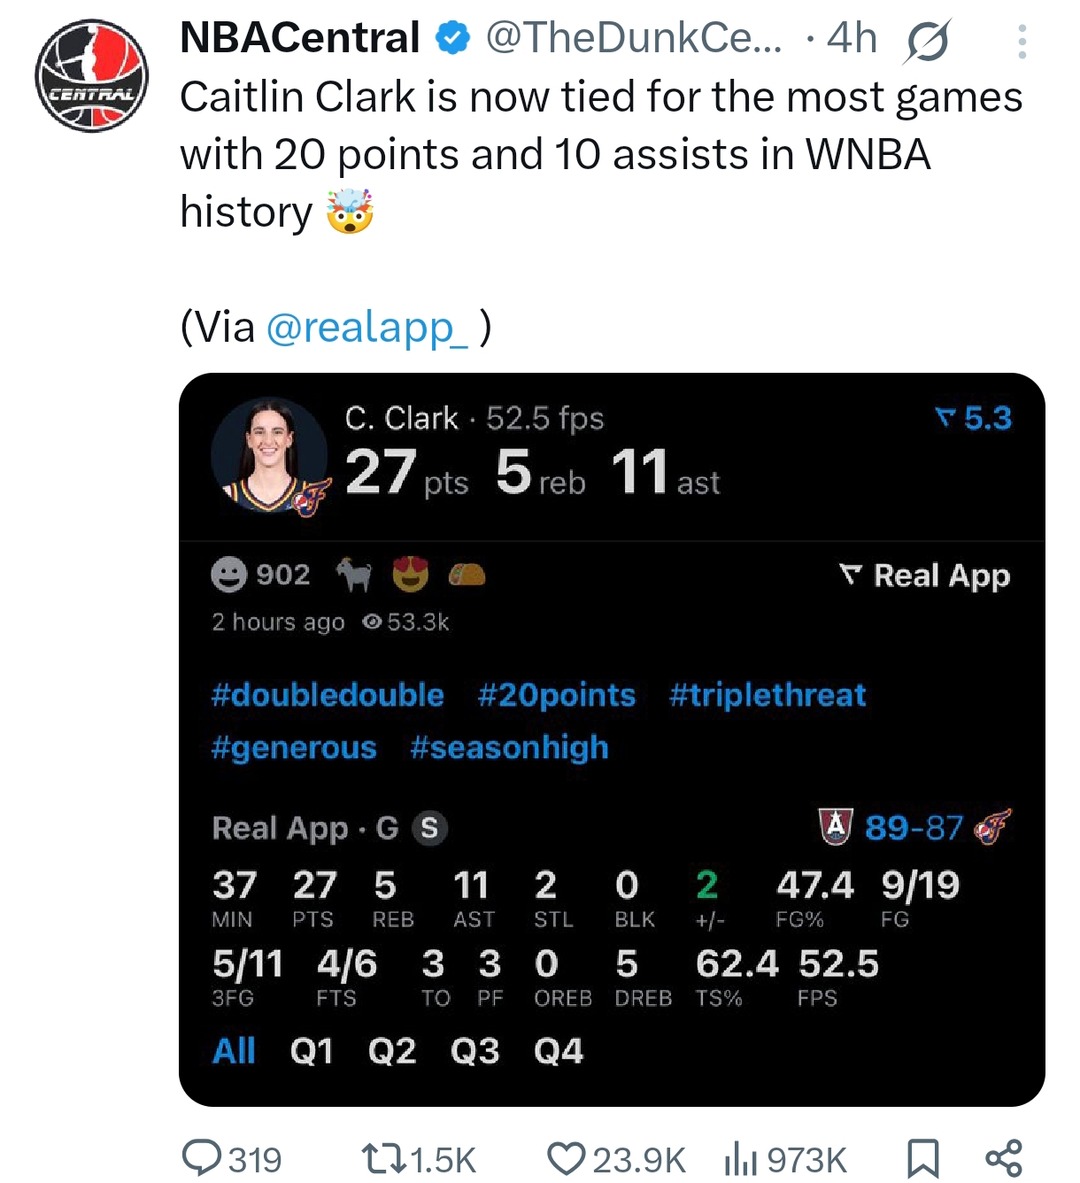
Task: Open the three-dot more options menu
Action: click(1021, 41)
